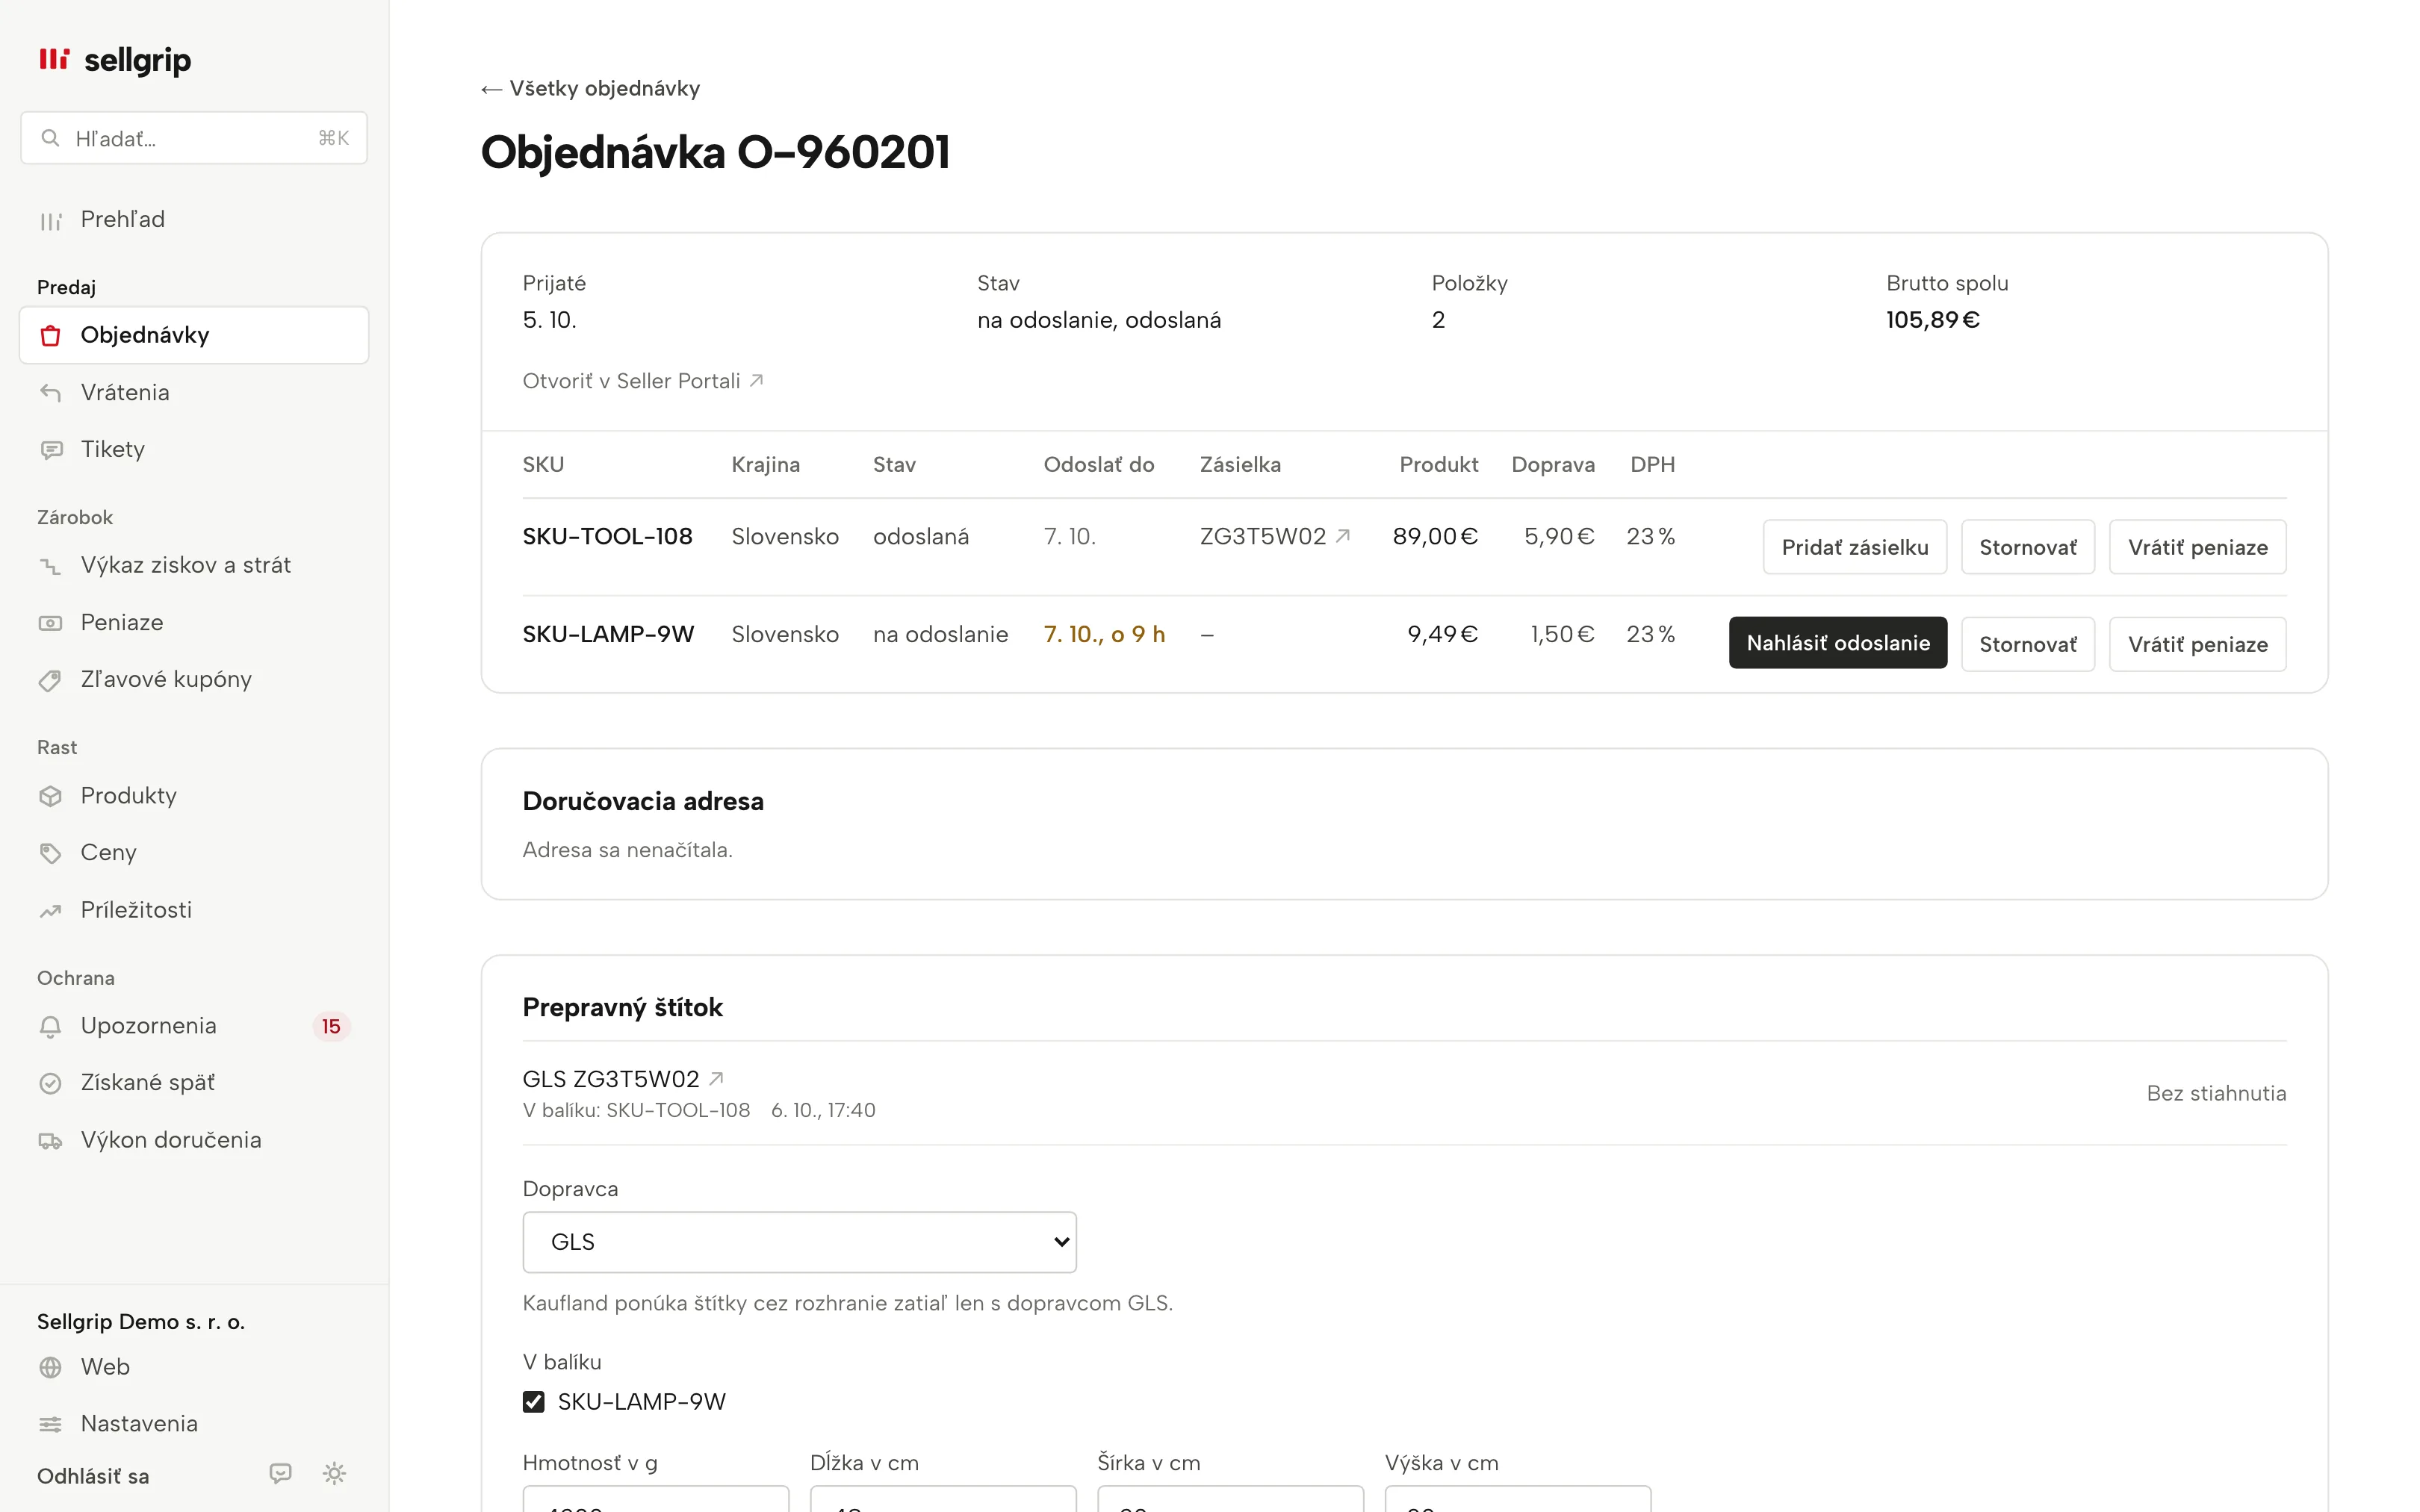The image size is (2420, 1512).
Task: Go back to Všetky objednávky
Action: 590,89
